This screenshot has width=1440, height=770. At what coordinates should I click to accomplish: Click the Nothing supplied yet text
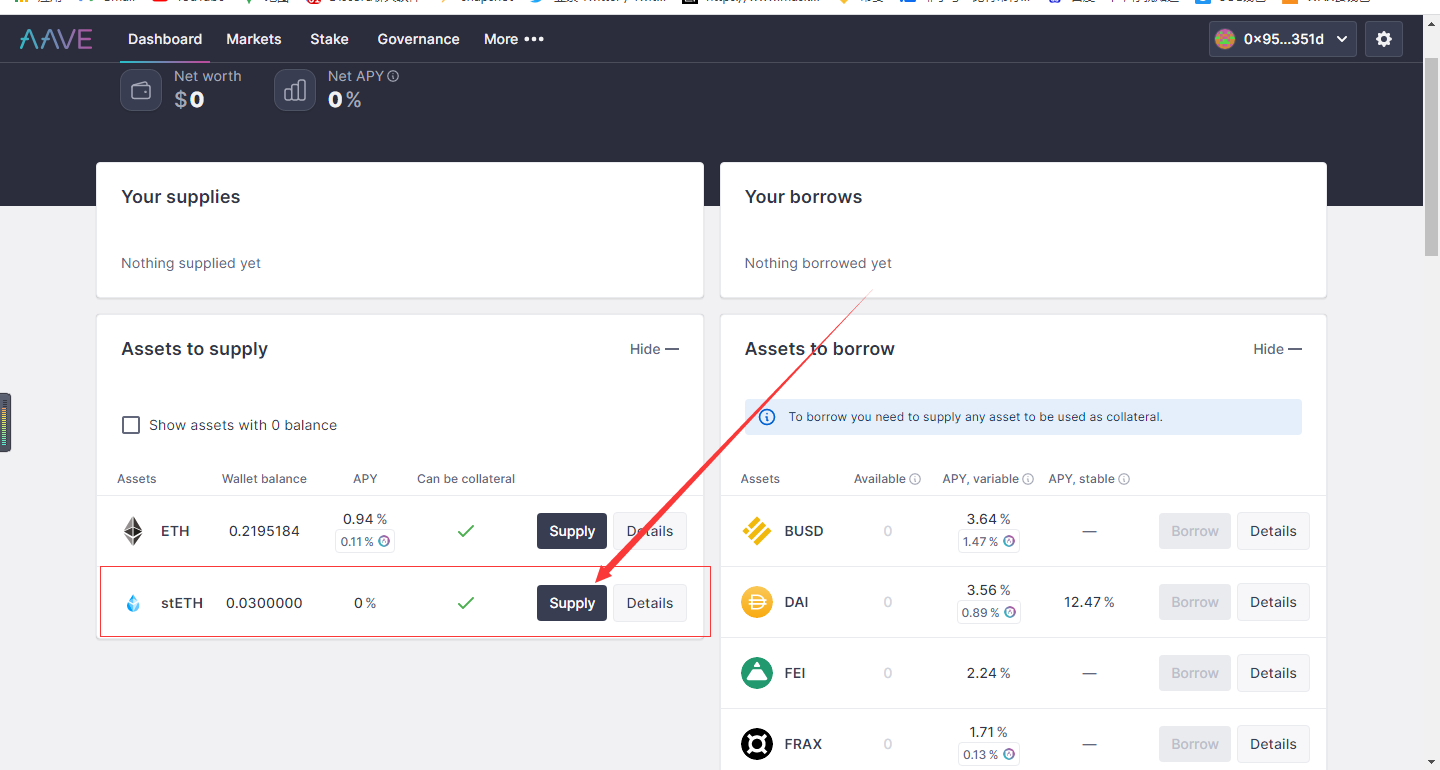pyautogui.click(x=191, y=263)
